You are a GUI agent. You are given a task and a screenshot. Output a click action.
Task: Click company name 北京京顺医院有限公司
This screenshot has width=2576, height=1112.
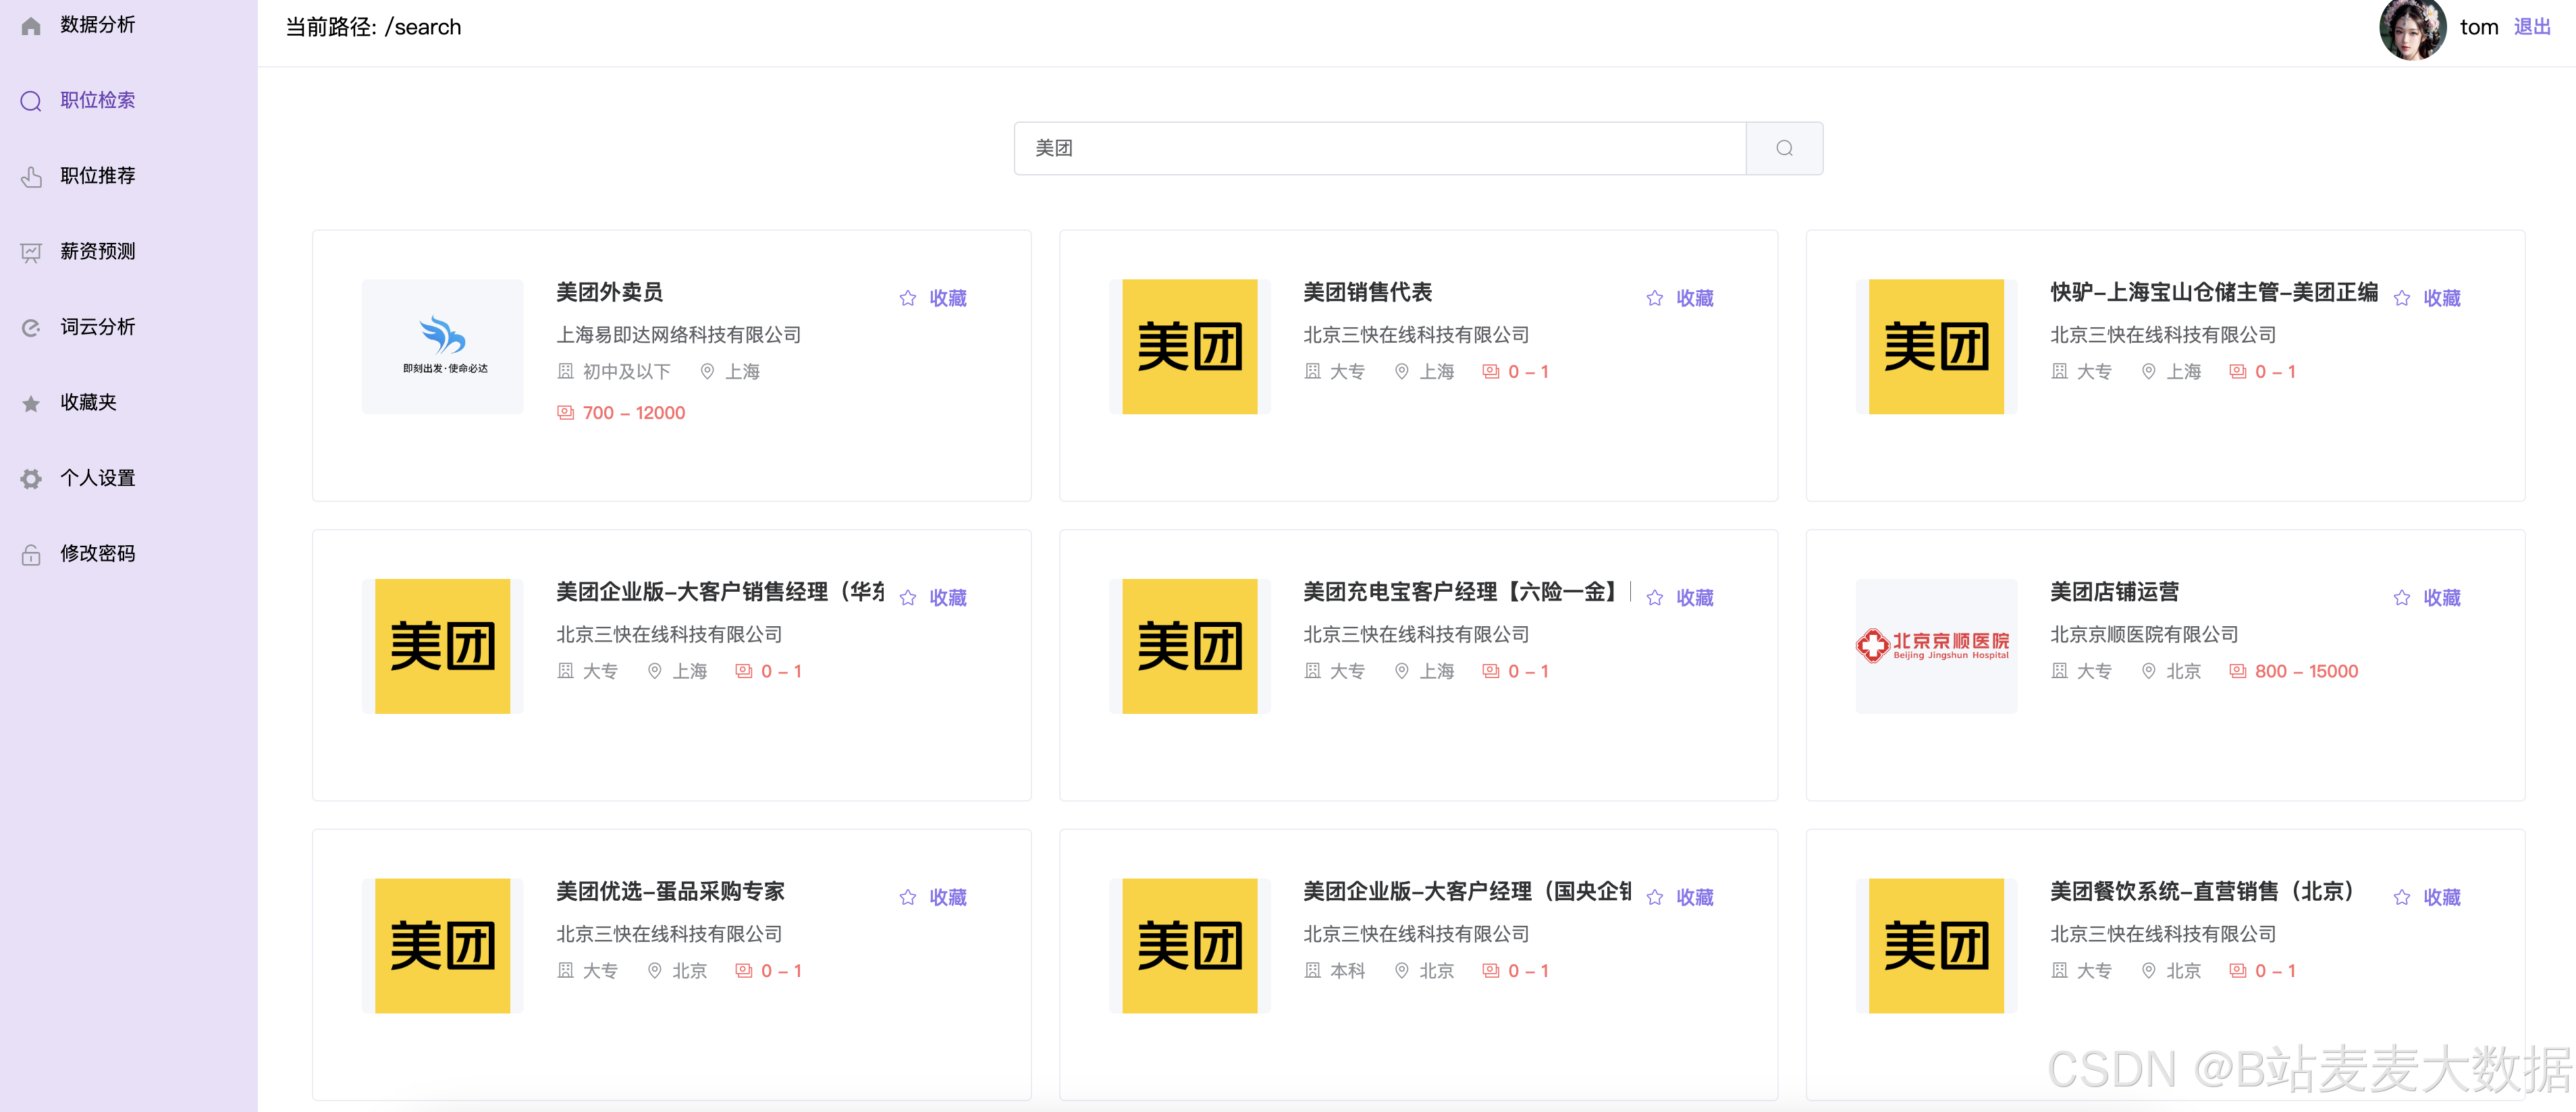[x=2143, y=634]
